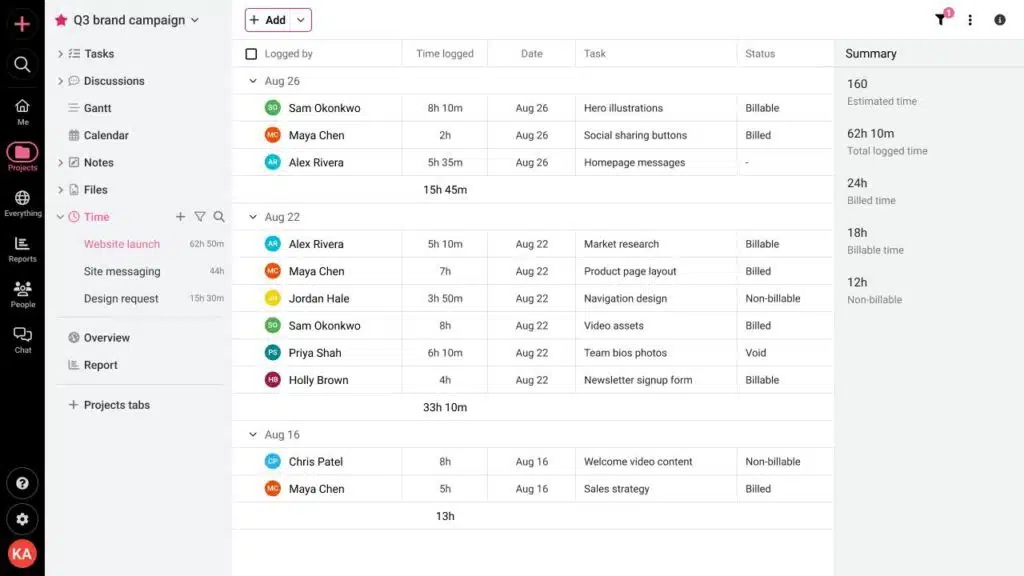Collapse the Time section chevron
Screen dimensions: 1024x576
(x=60, y=217)
